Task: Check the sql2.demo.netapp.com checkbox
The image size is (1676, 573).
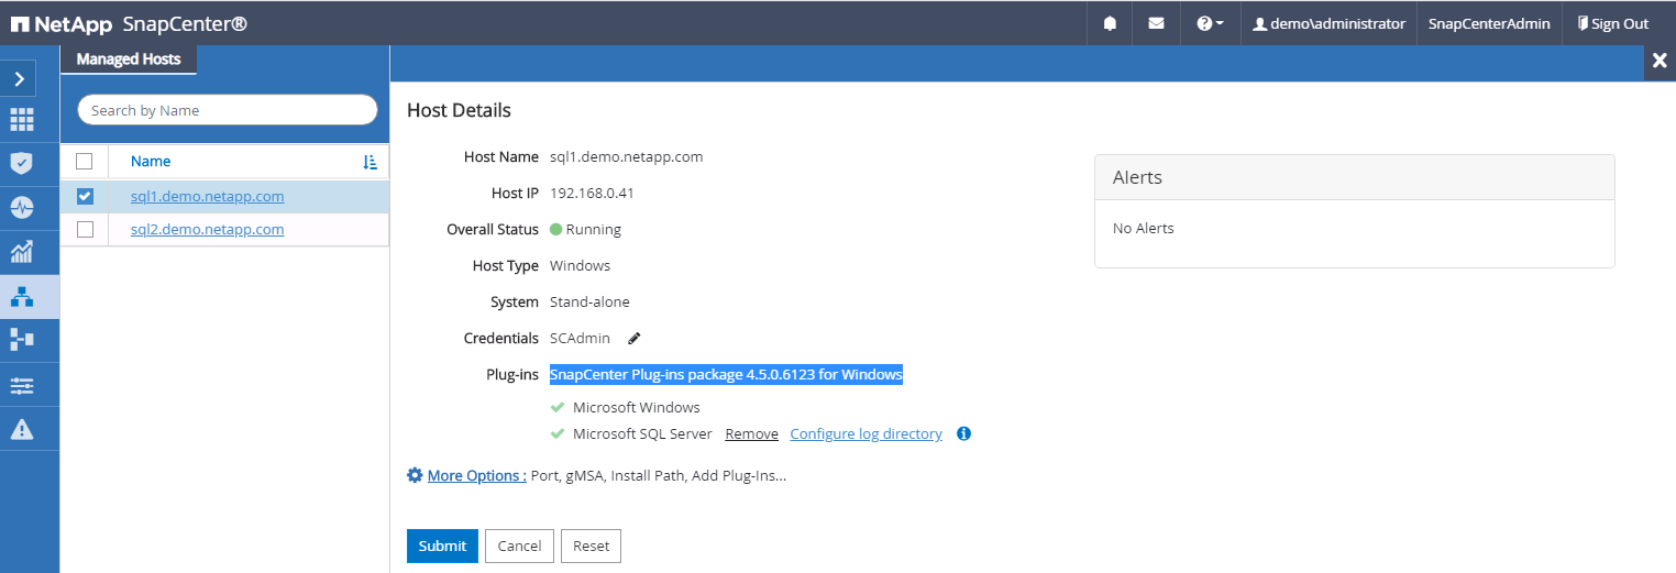Action: (85, 229)
